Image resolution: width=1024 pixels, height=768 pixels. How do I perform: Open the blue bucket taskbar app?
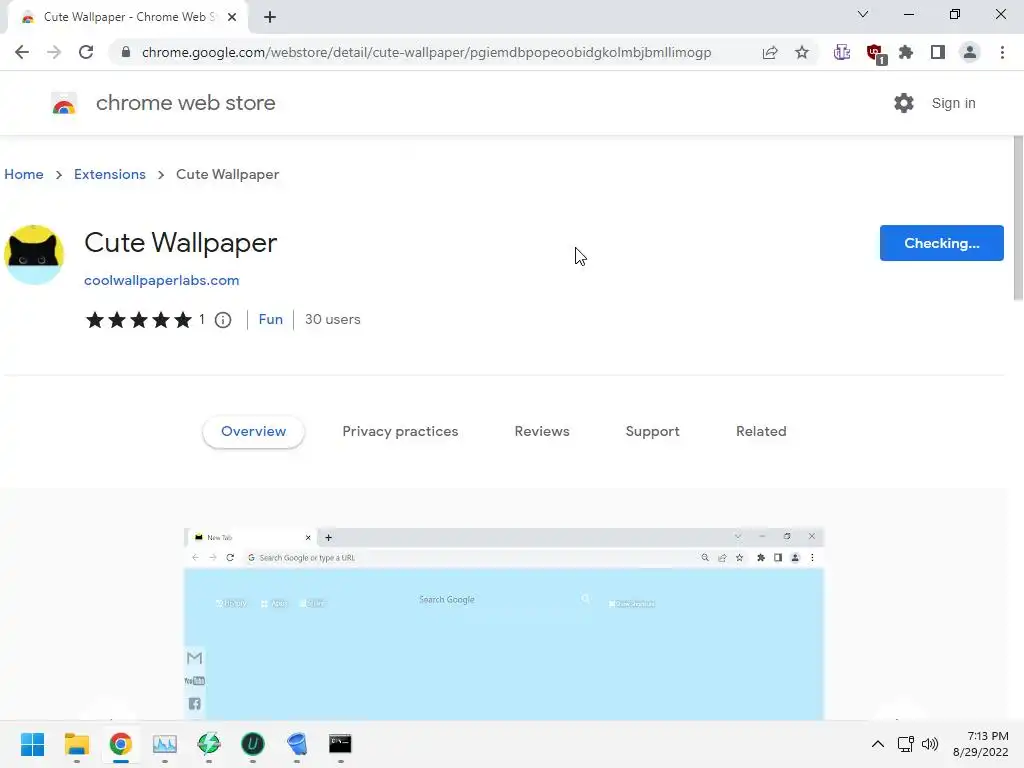296,744
